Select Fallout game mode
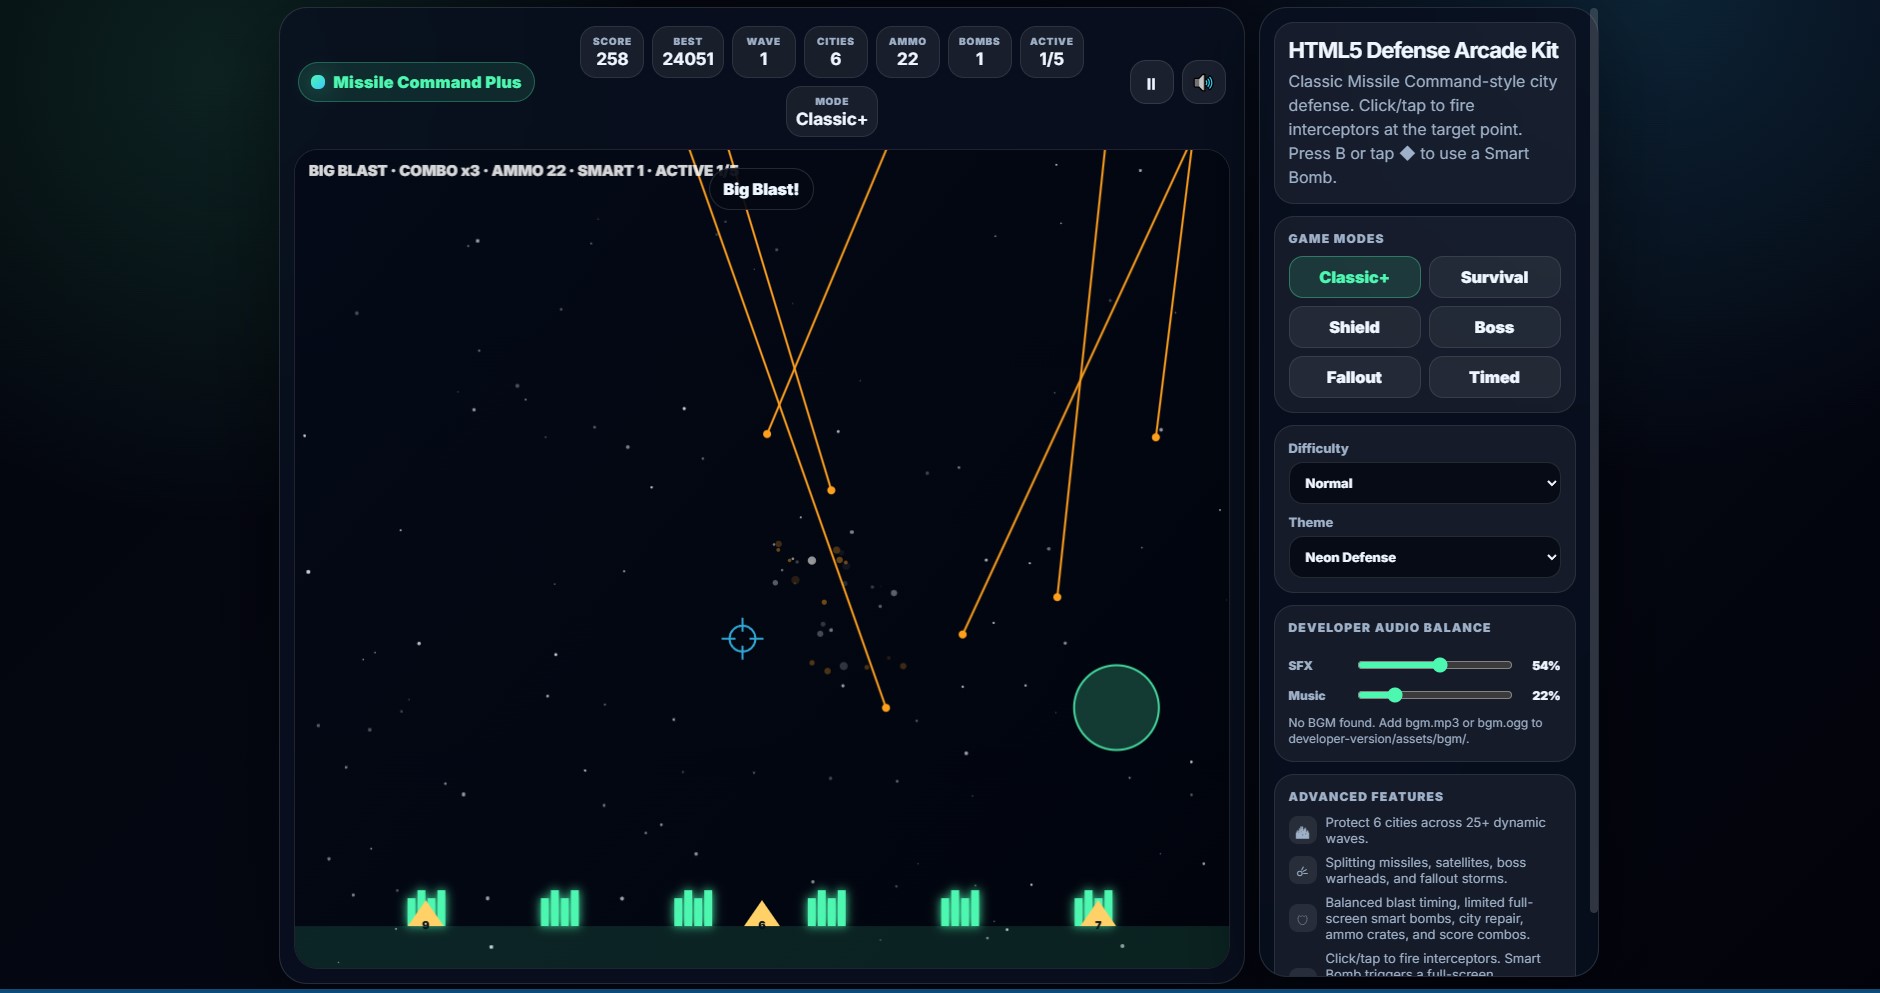Viewport: 1880px width, 993px height. [x=1354, y=377]
